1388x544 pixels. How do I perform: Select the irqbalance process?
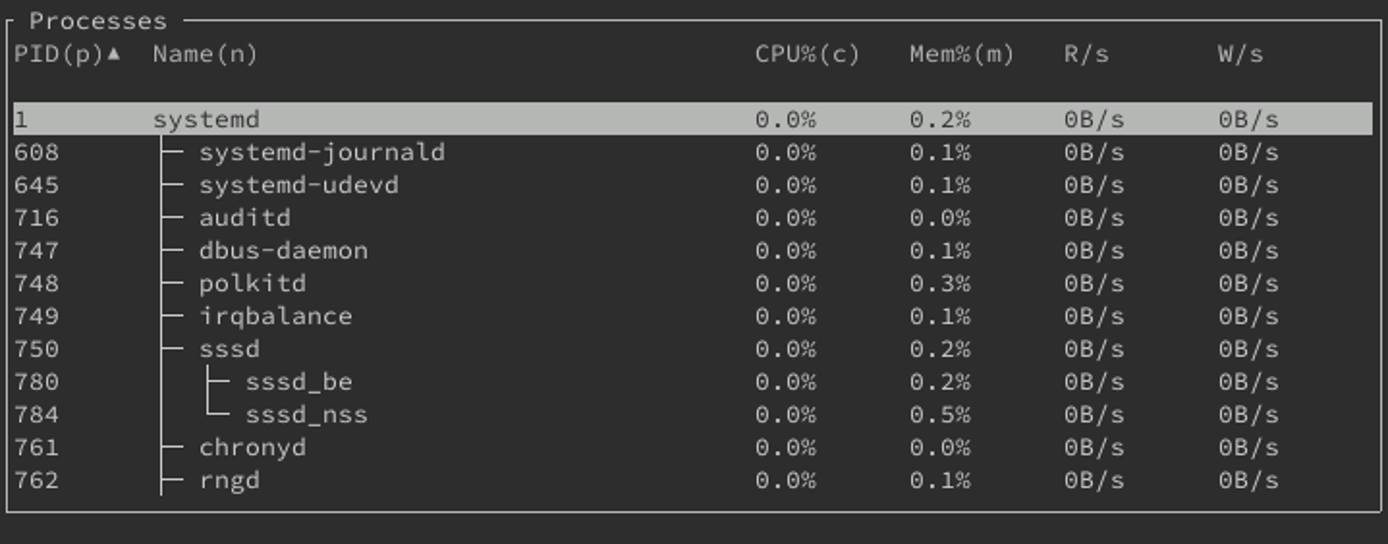[275, 317]
